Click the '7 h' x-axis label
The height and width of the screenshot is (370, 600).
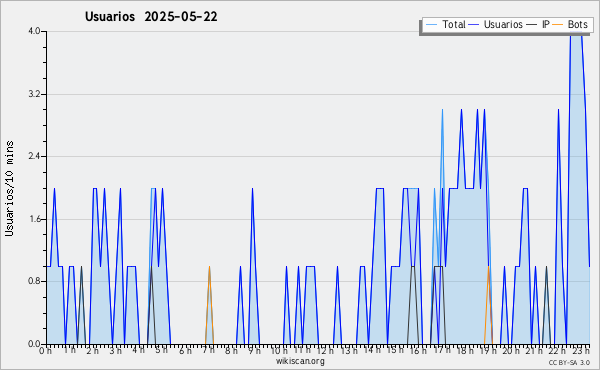point(208,351)
